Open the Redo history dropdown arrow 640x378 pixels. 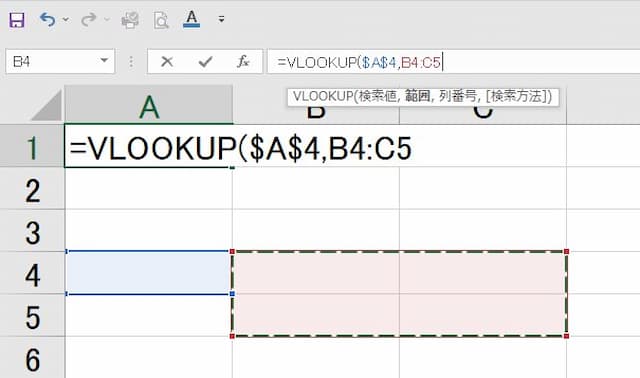107,19
